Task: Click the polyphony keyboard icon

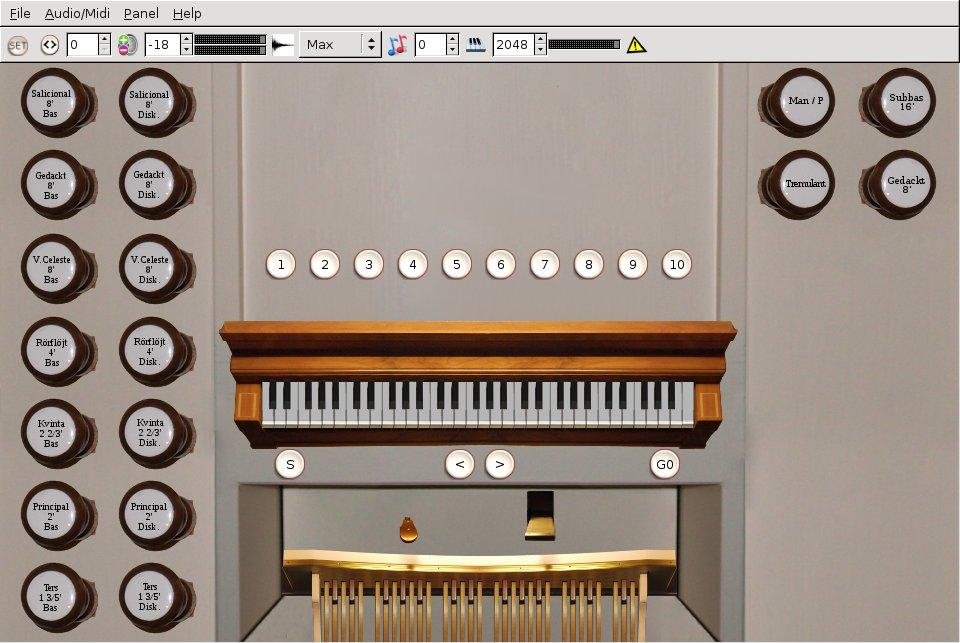Action: point(476,45)
